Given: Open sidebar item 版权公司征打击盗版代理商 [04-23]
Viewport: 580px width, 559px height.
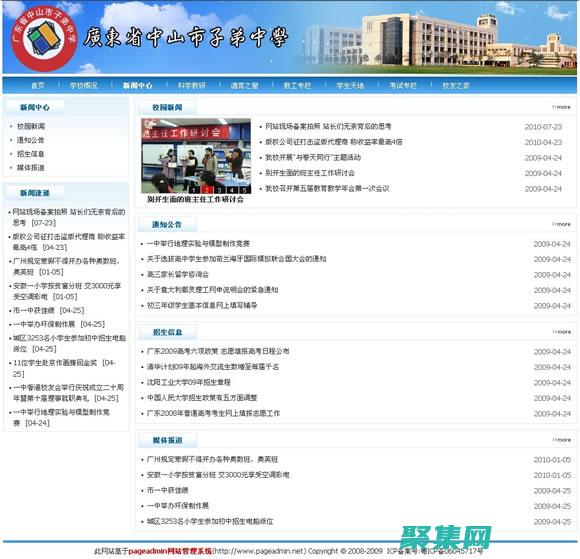Looking at the screenshot, I should [69, 242].
